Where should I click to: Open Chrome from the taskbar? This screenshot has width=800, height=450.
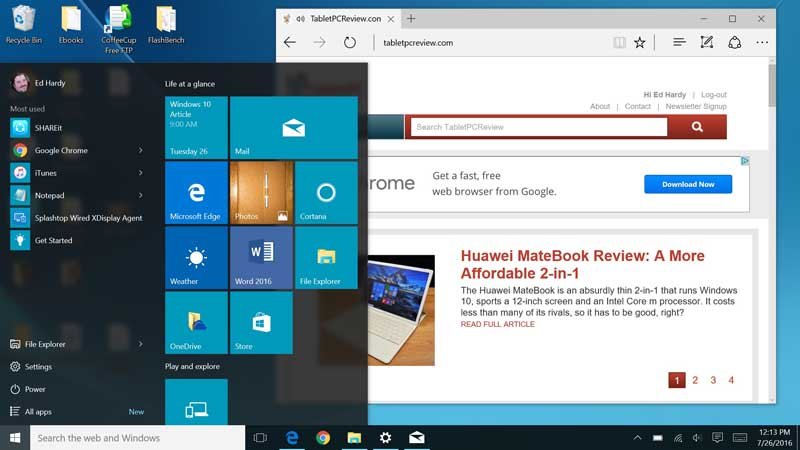tap(323, 438)
